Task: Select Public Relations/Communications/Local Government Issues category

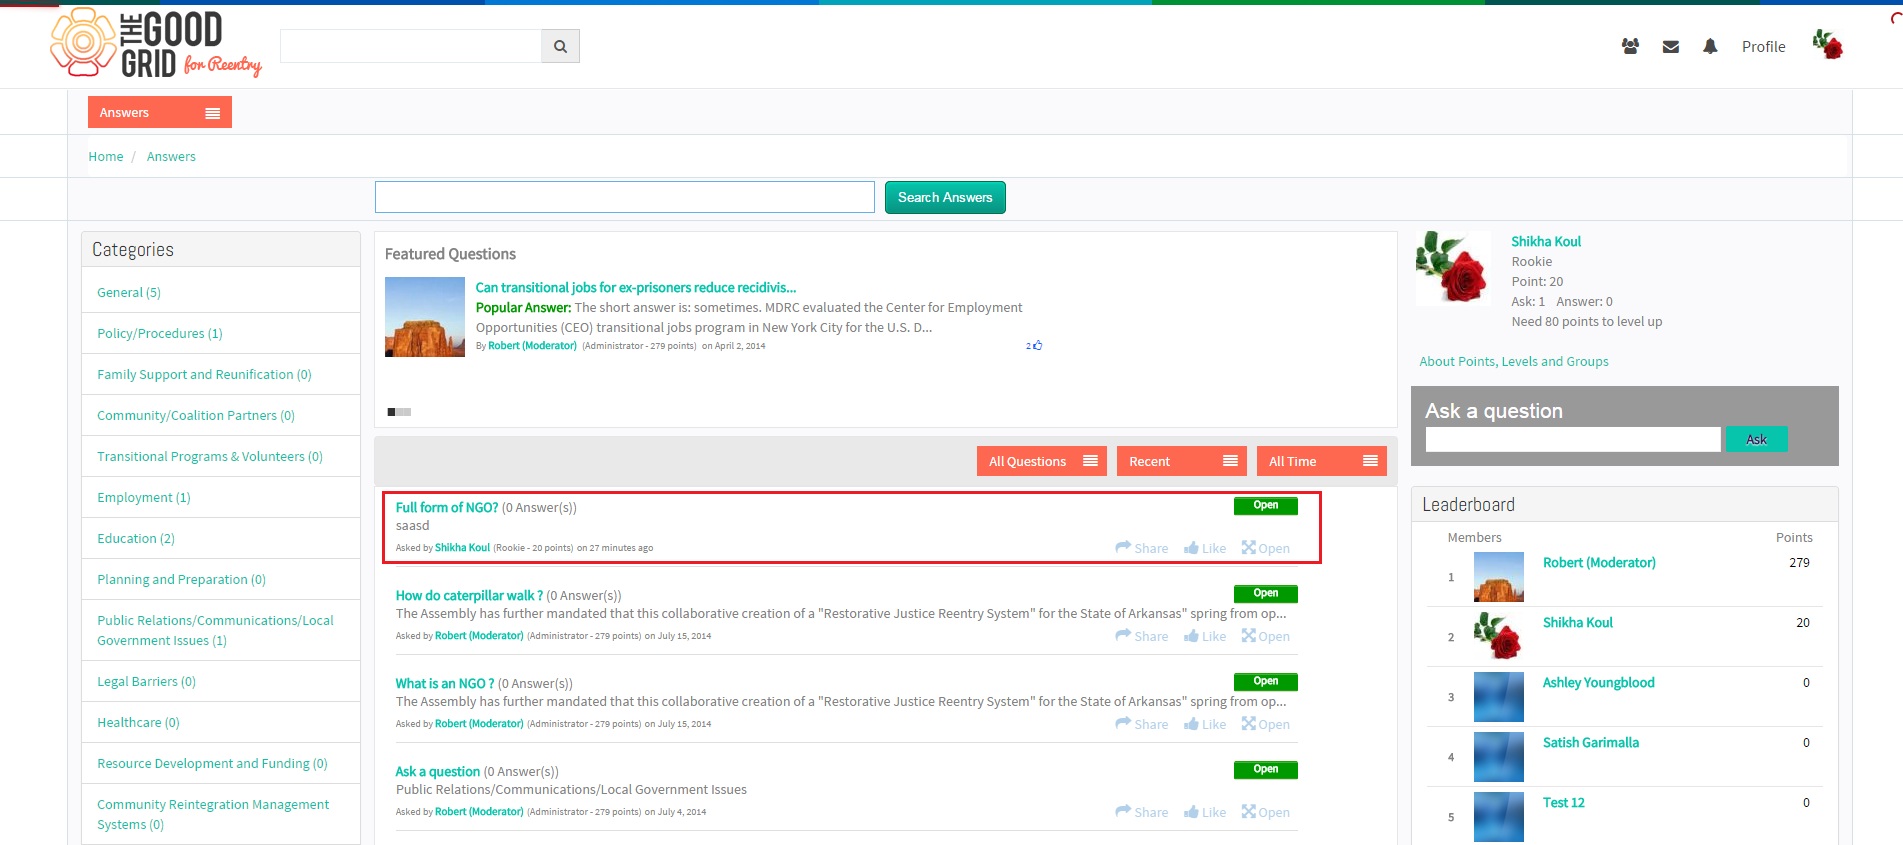Action: [215, 631]
